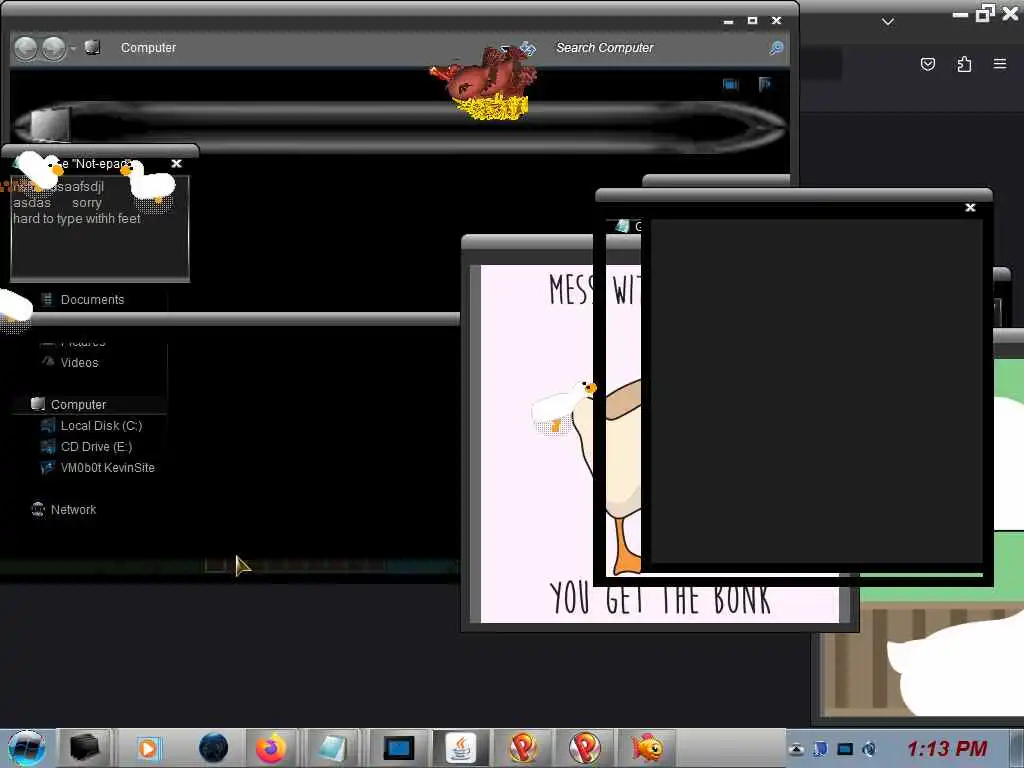Open the volume speaker tray icon
Image resolution: width=1024 pixels, height=768 pixels.
[x=869, y=749]
